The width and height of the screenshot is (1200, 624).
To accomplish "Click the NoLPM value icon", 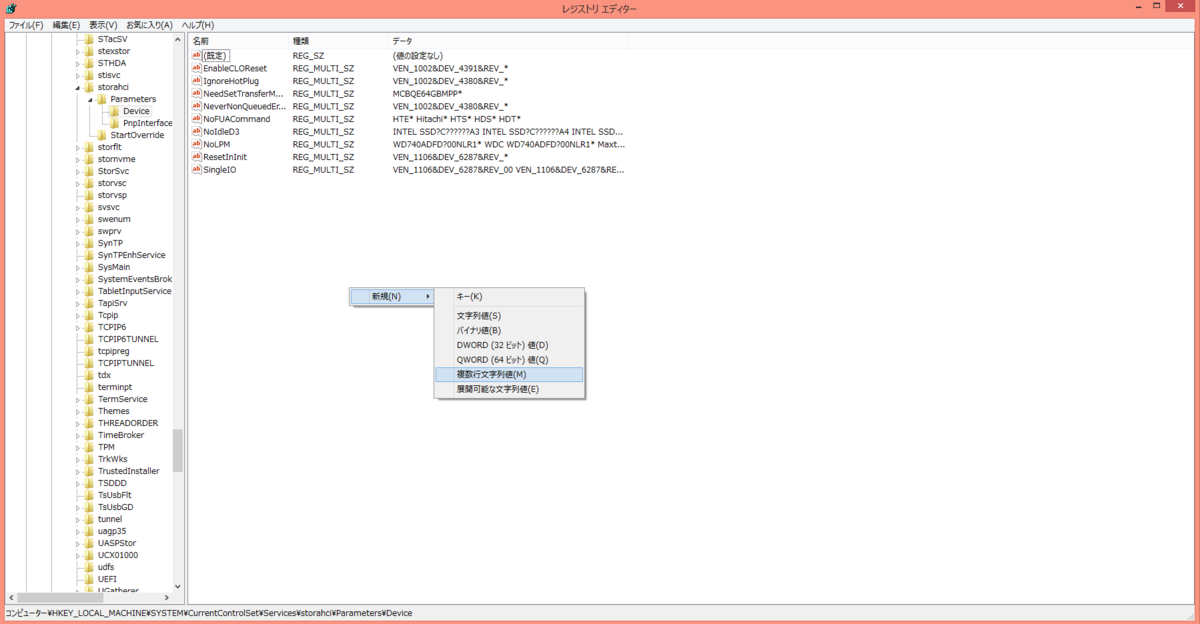I will tap(197, 144).
